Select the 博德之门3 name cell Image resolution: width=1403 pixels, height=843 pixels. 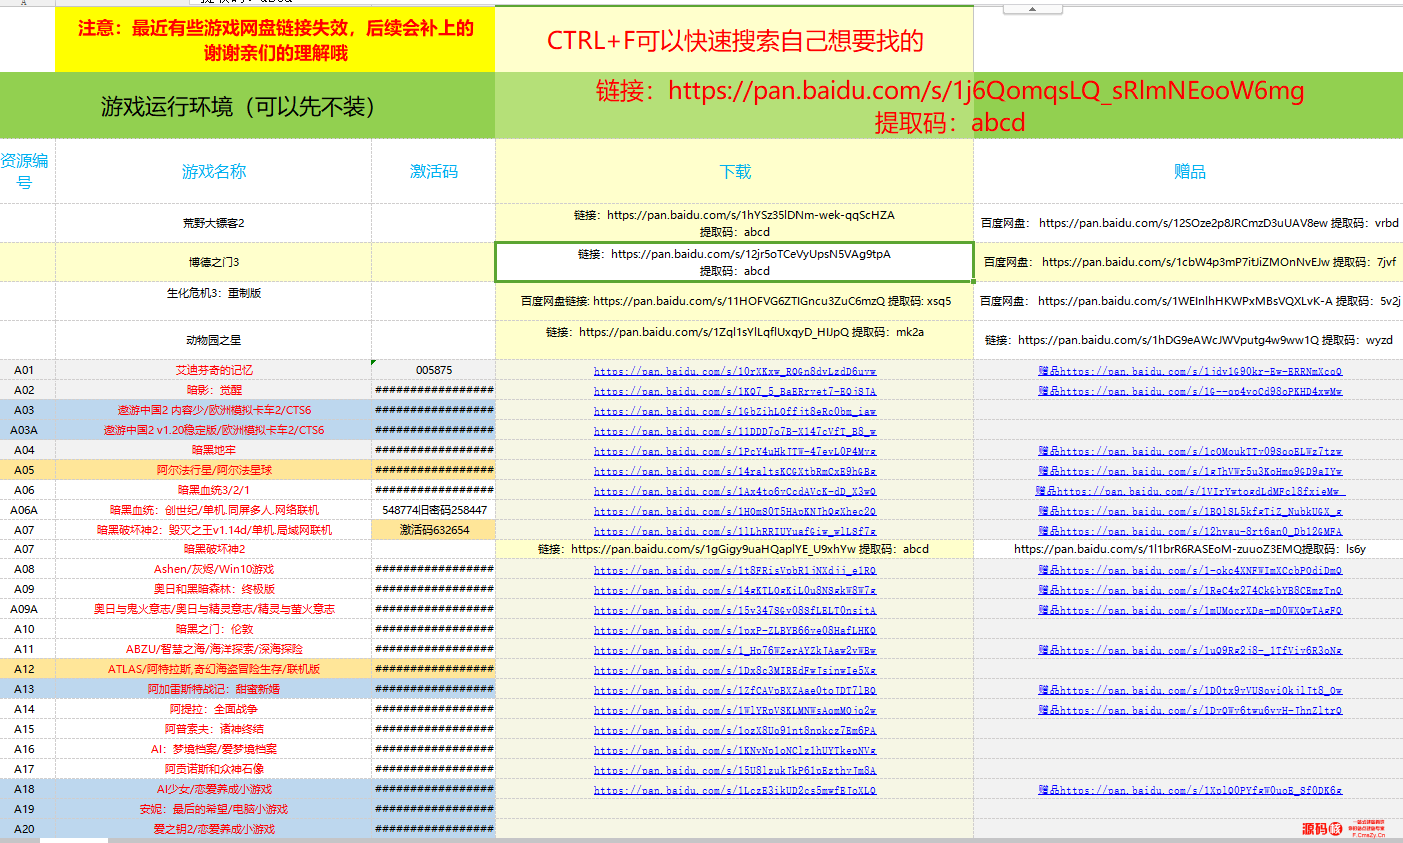(213, 262)
